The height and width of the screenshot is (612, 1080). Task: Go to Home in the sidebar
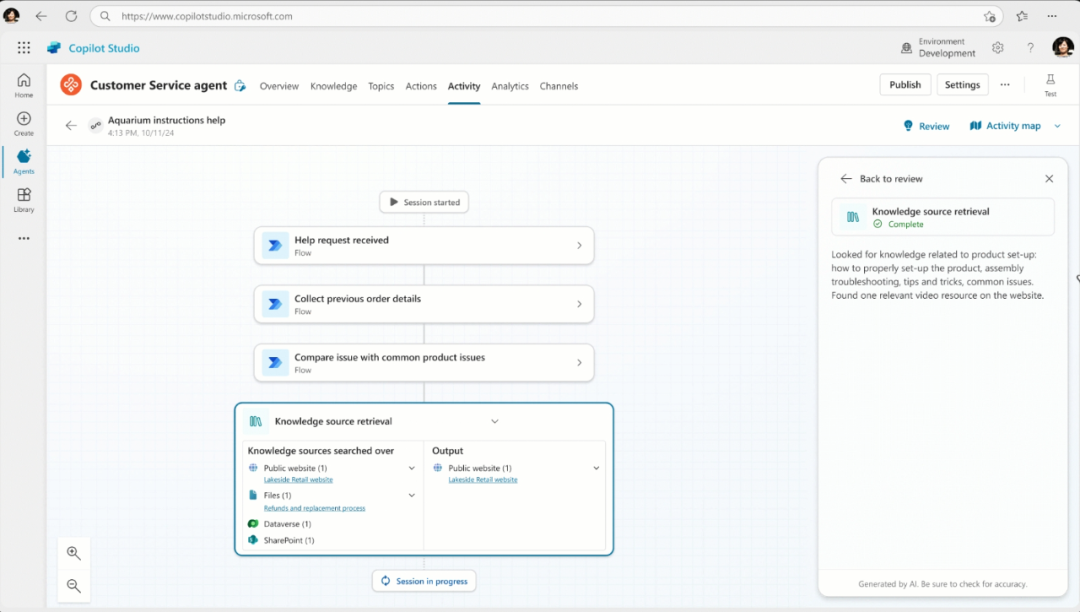tap(24, 85)
